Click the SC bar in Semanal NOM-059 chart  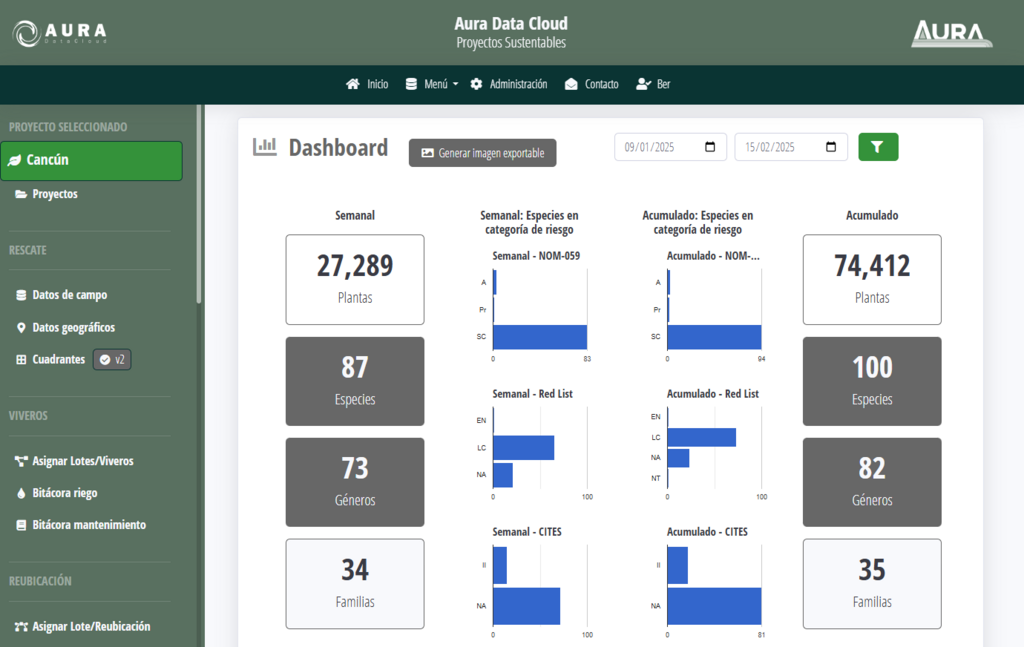click(x=539, y=337)
